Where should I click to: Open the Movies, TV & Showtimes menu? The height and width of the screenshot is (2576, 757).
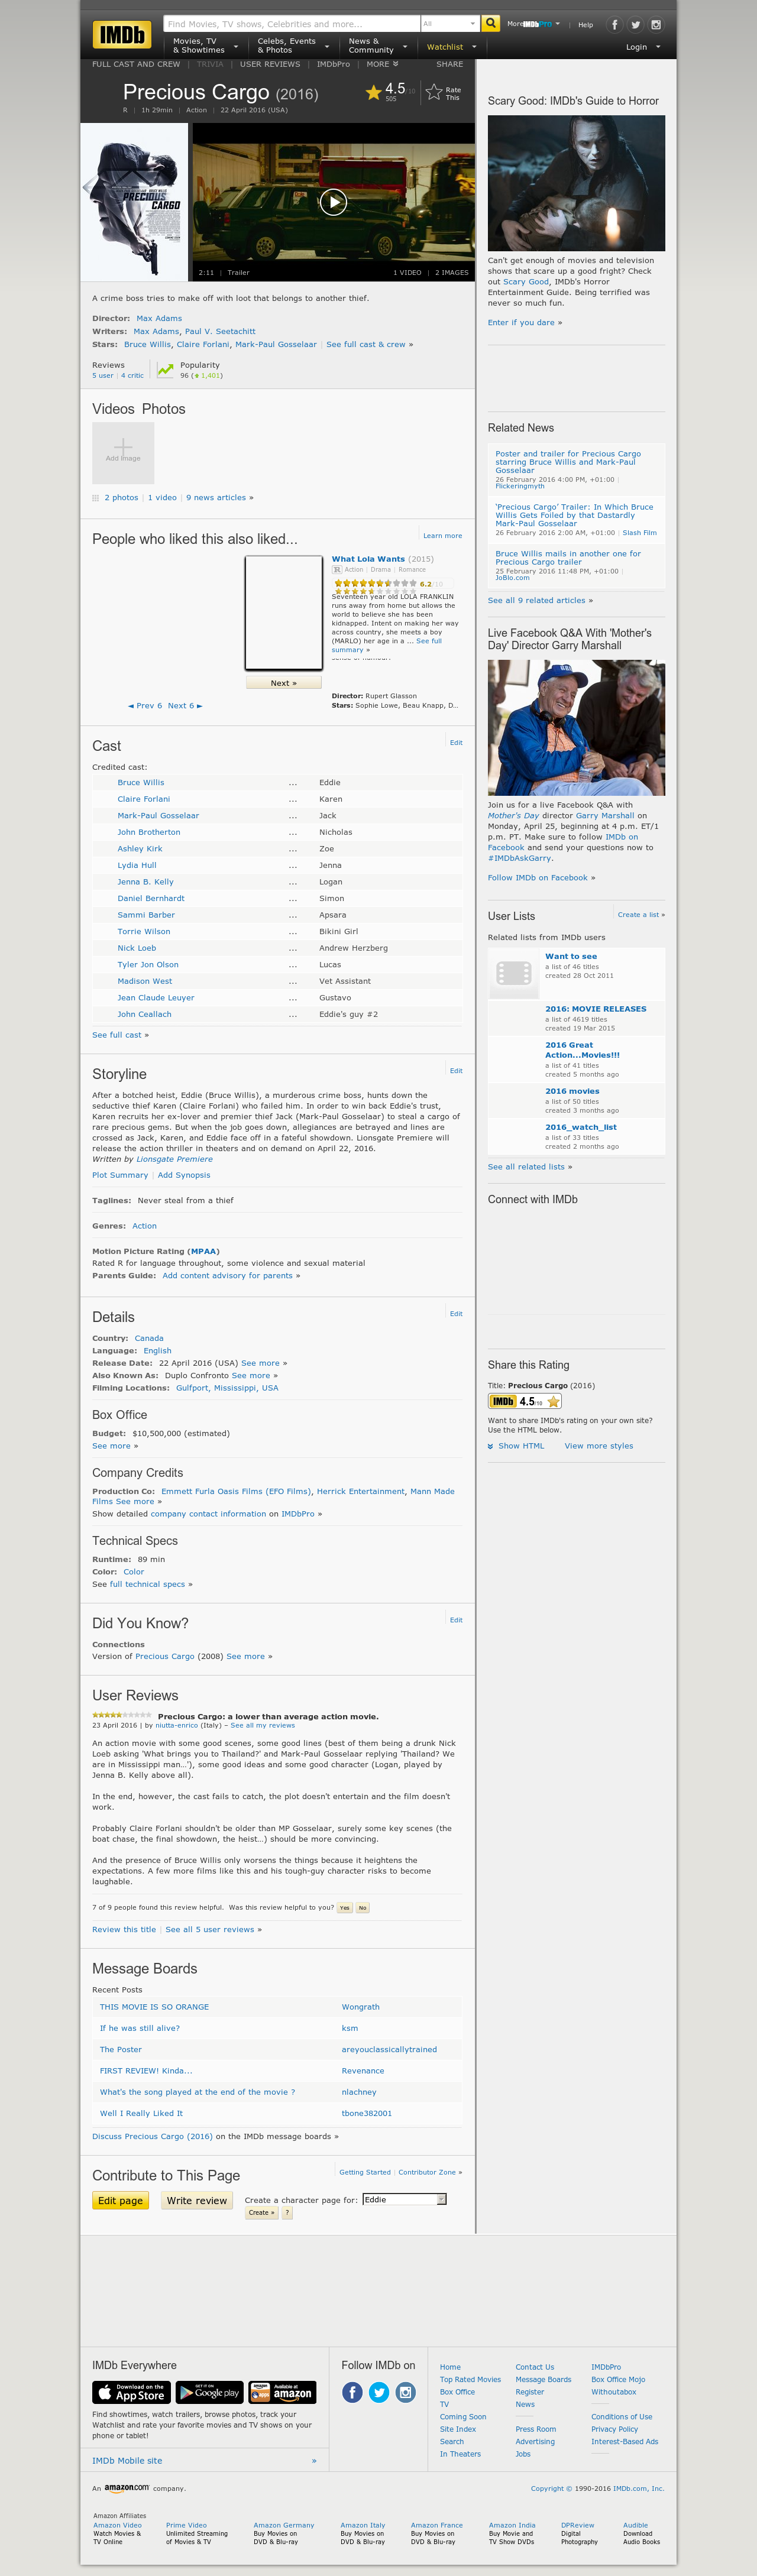(205, 46)
